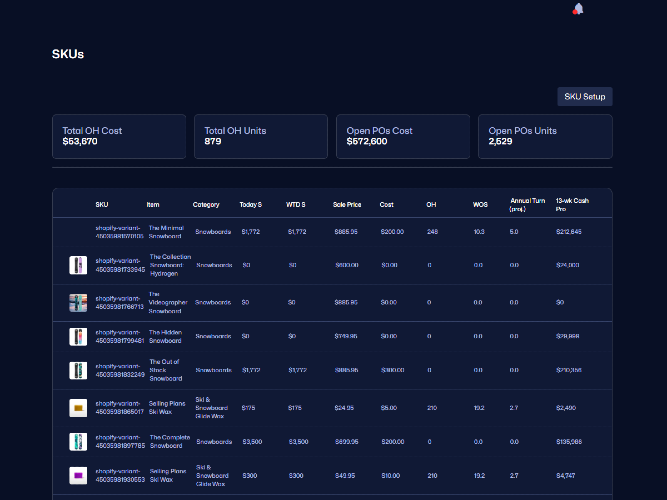667x500 pixels.
Task: Sort table by Sale Price column header
Action: tap(347, 205)
